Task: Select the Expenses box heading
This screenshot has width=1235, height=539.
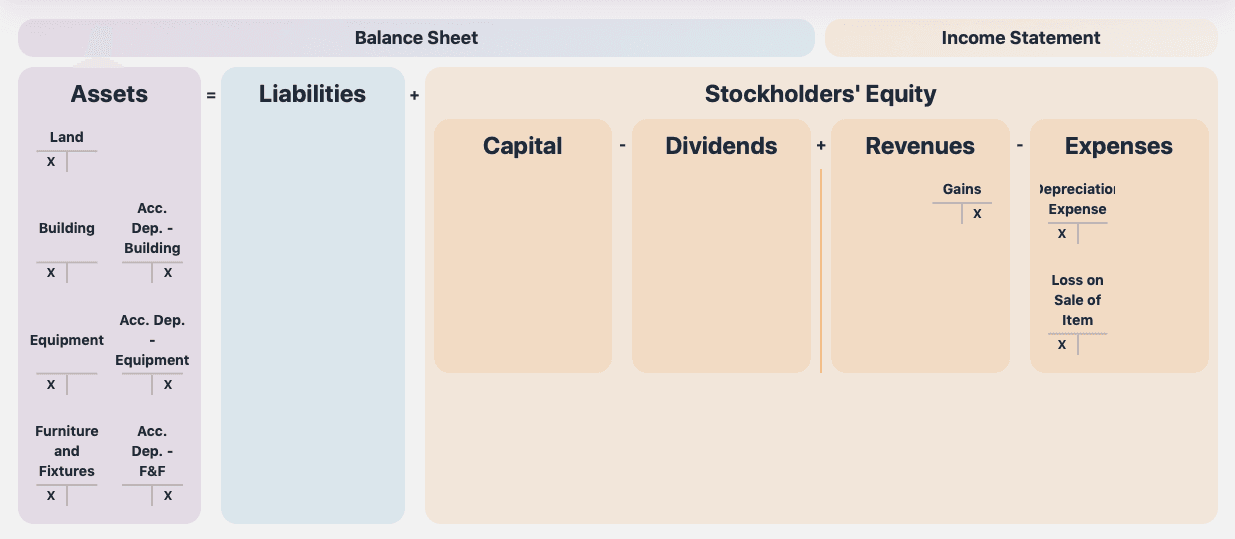Action: (1119, 146)
